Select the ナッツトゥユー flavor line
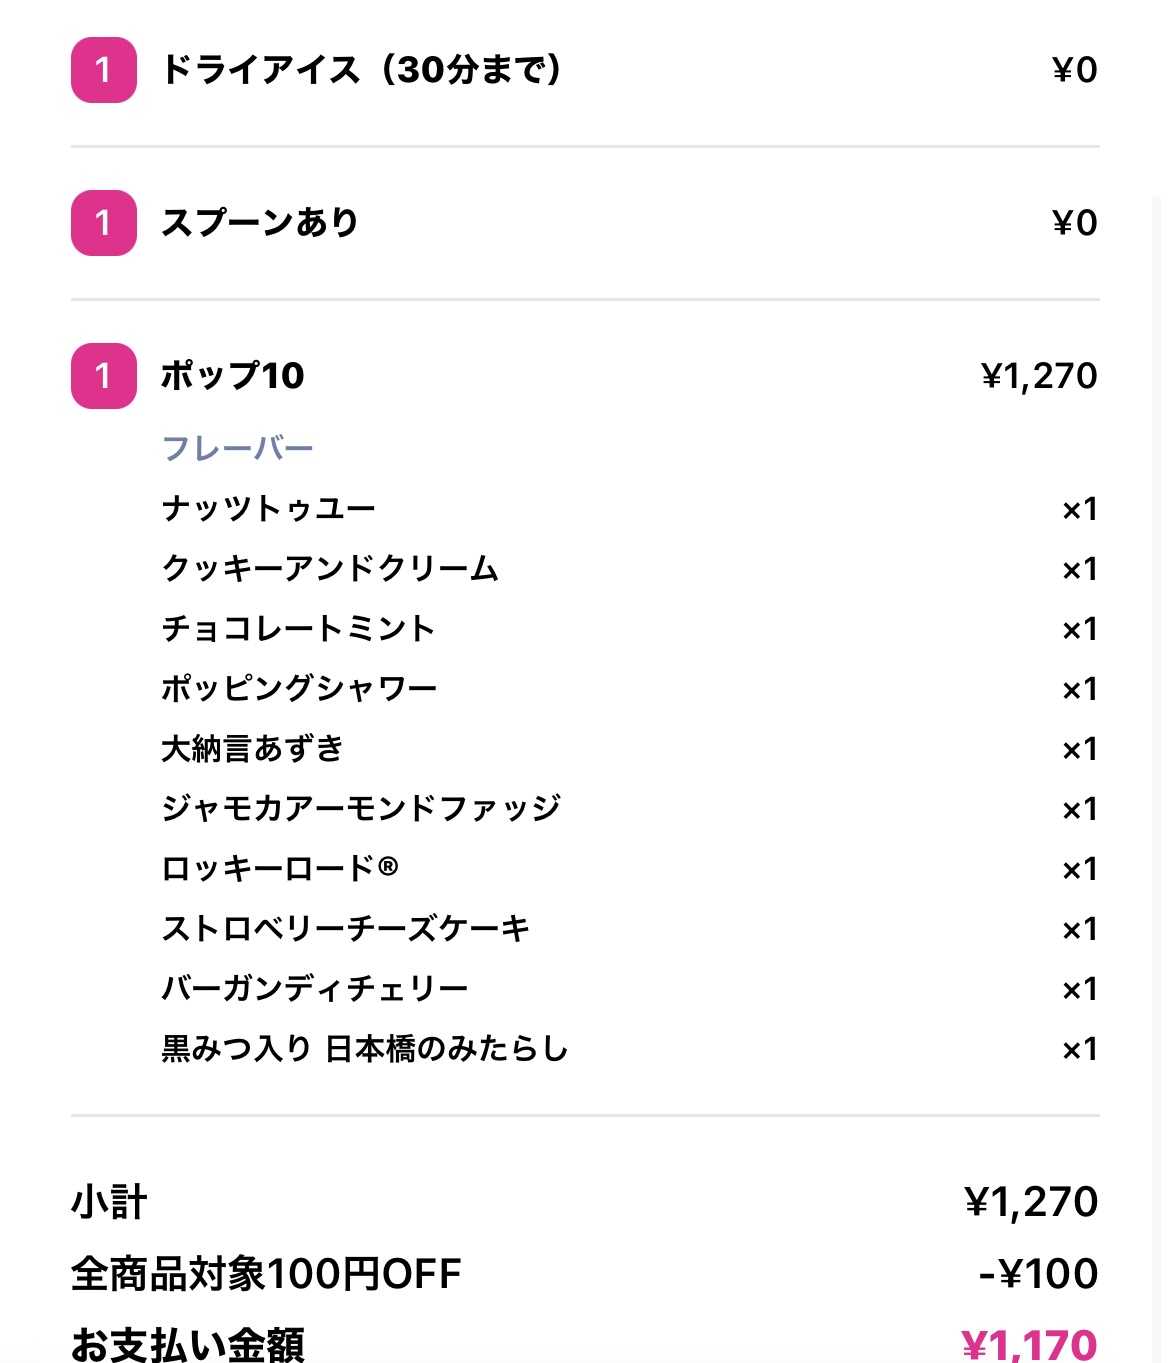This screenshot has width=1170, height=1363. coord(268,509)
